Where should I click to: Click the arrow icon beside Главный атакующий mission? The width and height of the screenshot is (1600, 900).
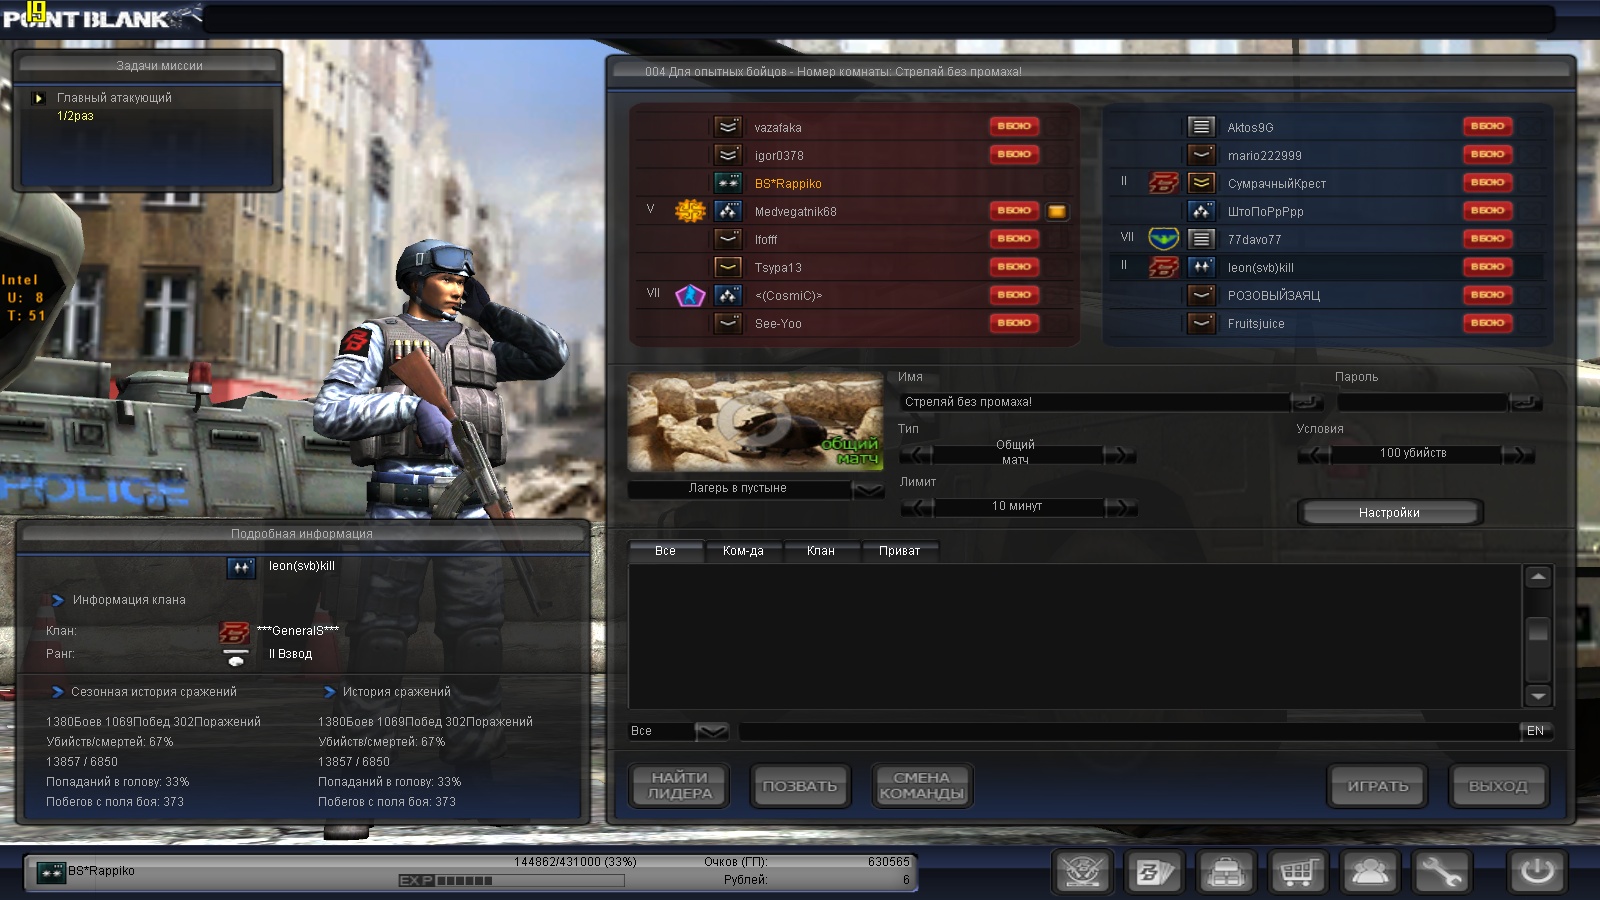coord(39,98)
